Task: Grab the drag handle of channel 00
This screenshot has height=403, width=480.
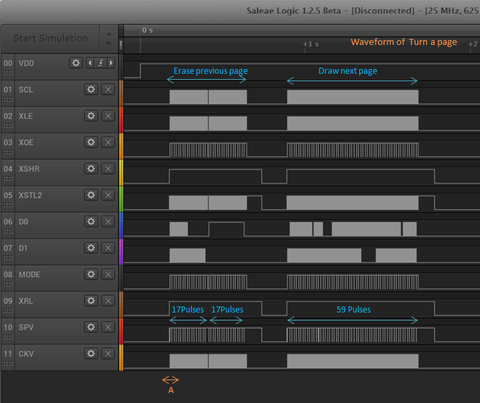Action: [x=8, y=73]
